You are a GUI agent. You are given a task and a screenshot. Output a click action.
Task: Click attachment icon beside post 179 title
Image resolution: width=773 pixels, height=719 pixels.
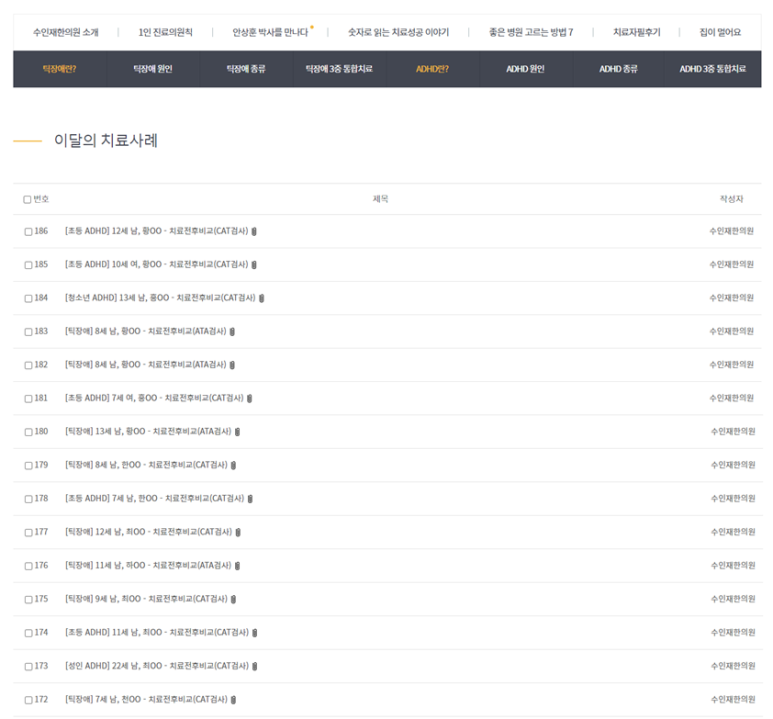tap(233, 465)
